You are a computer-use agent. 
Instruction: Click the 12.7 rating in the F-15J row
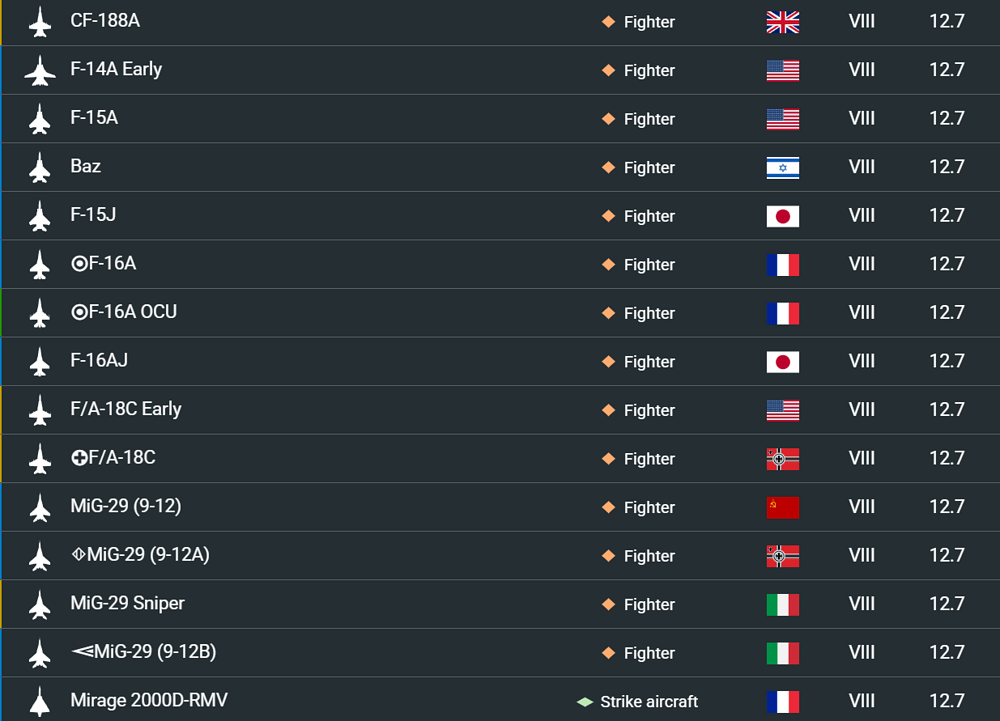[946, 215]
